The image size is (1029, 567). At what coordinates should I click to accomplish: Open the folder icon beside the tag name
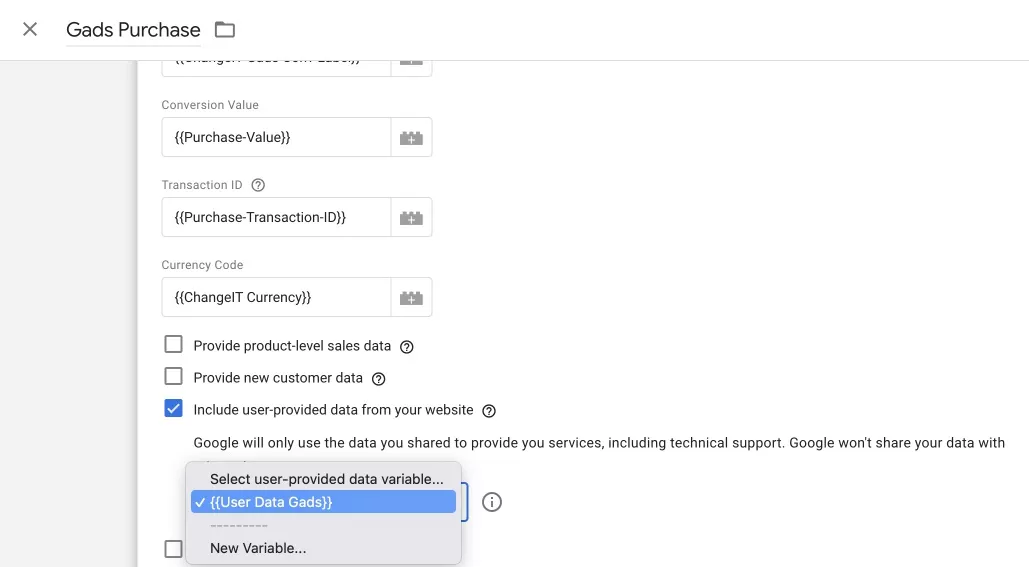[x=224, y=30]
